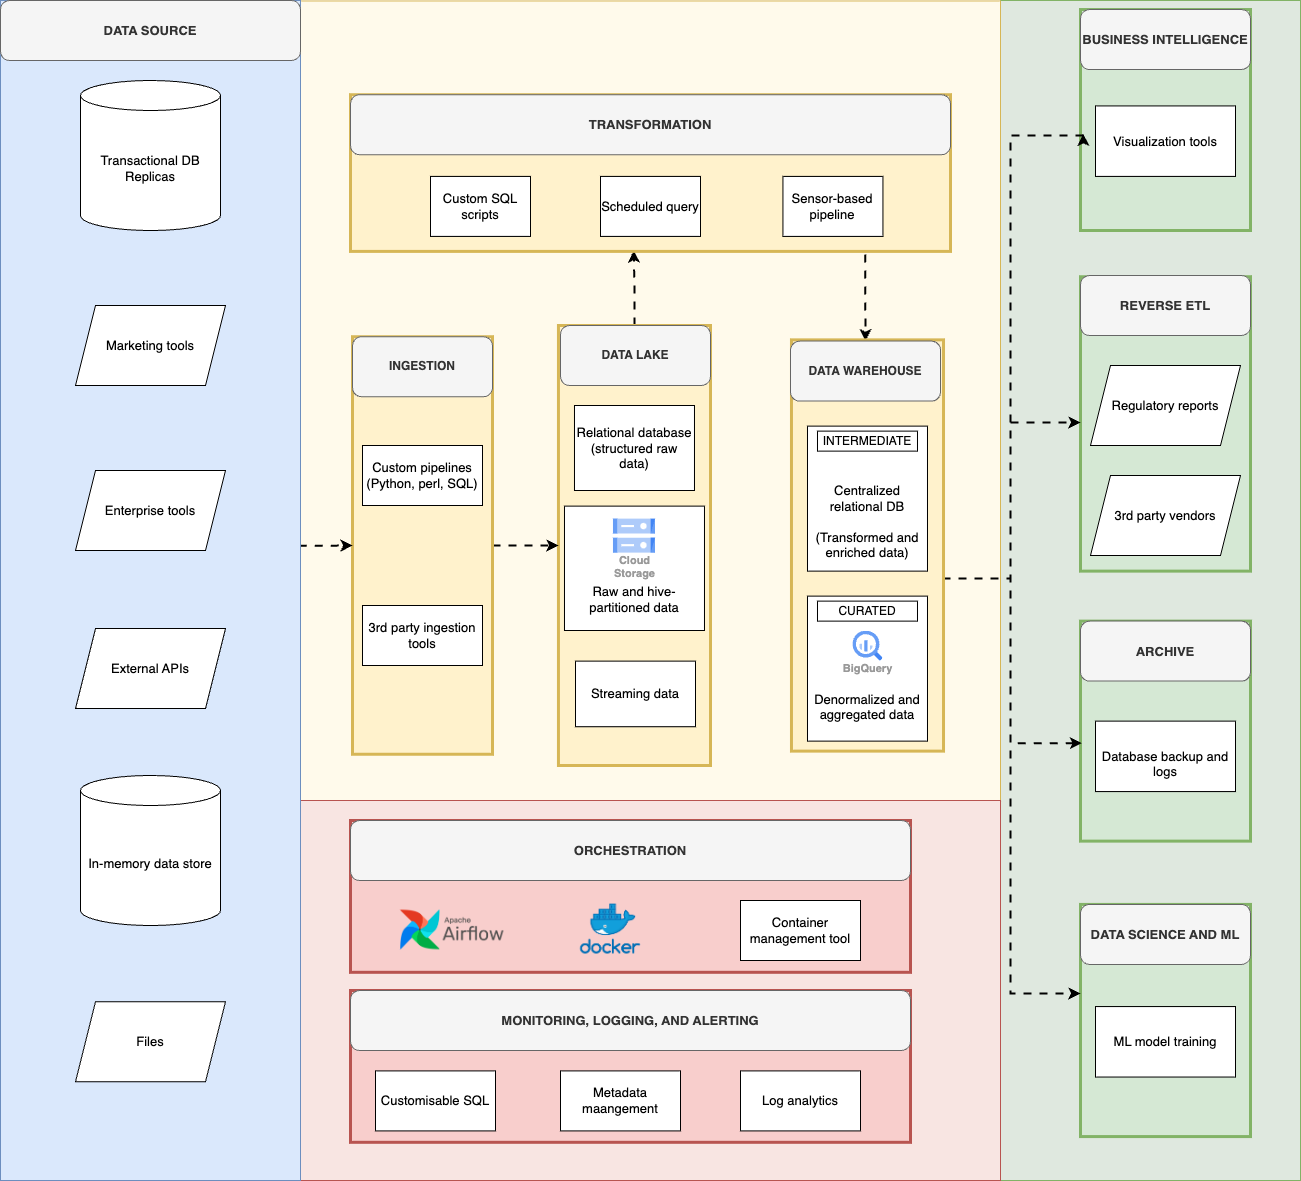Open the Custom SQL scripts box
This screenshot has width=1301, height=1181.
click(x=480, y=206)
